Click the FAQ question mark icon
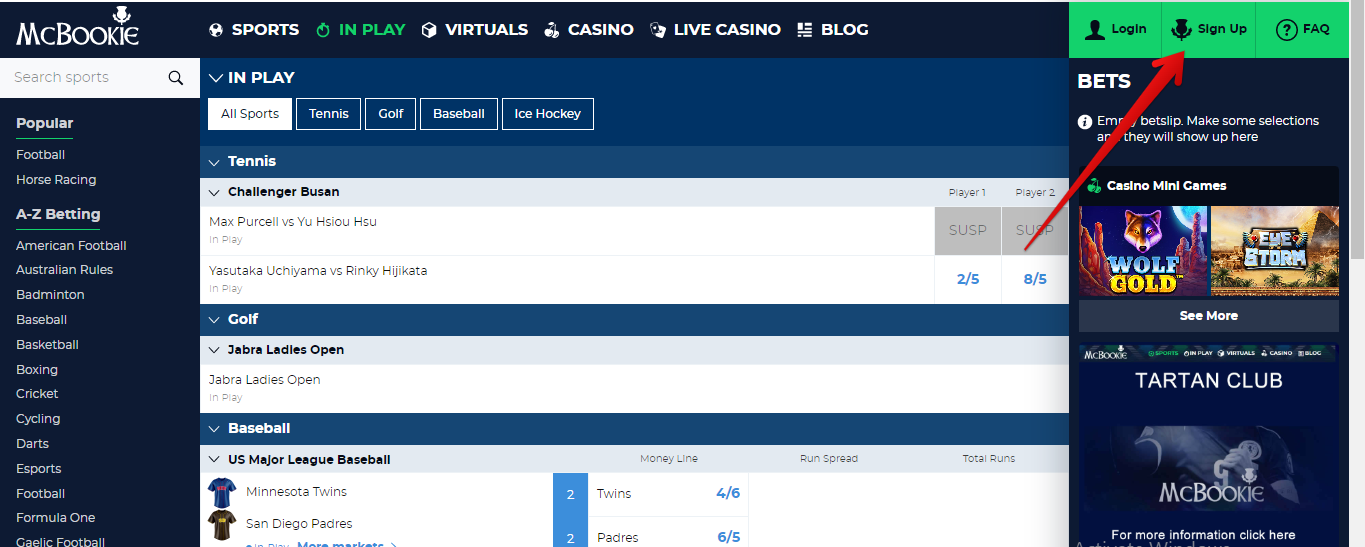 [1287, 30]
